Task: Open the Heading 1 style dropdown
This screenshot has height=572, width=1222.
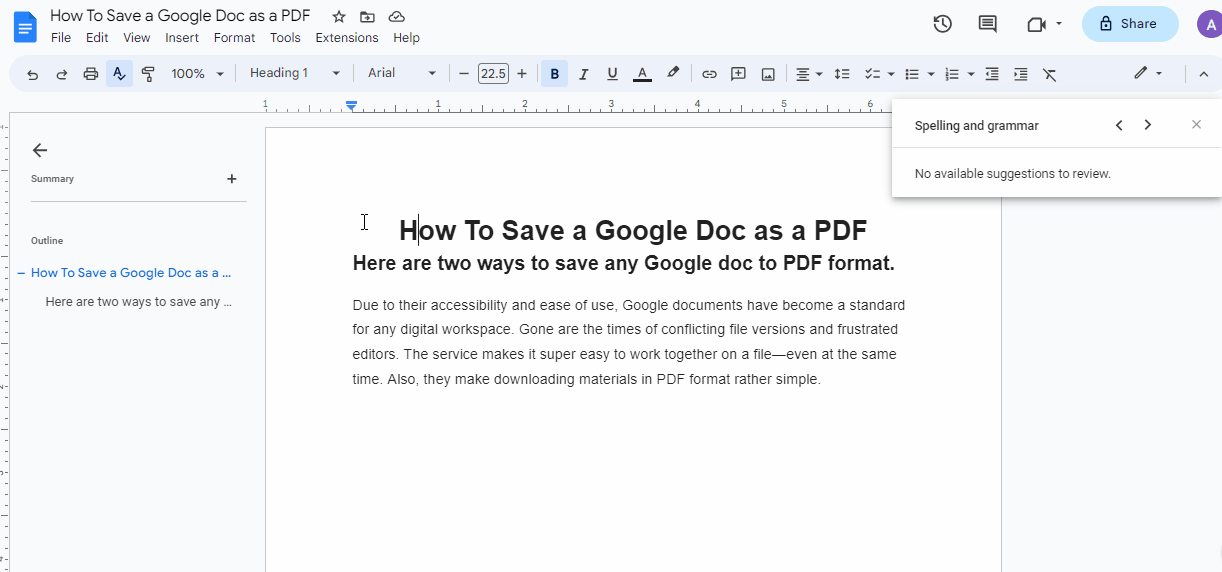Action: click(295, 73)
